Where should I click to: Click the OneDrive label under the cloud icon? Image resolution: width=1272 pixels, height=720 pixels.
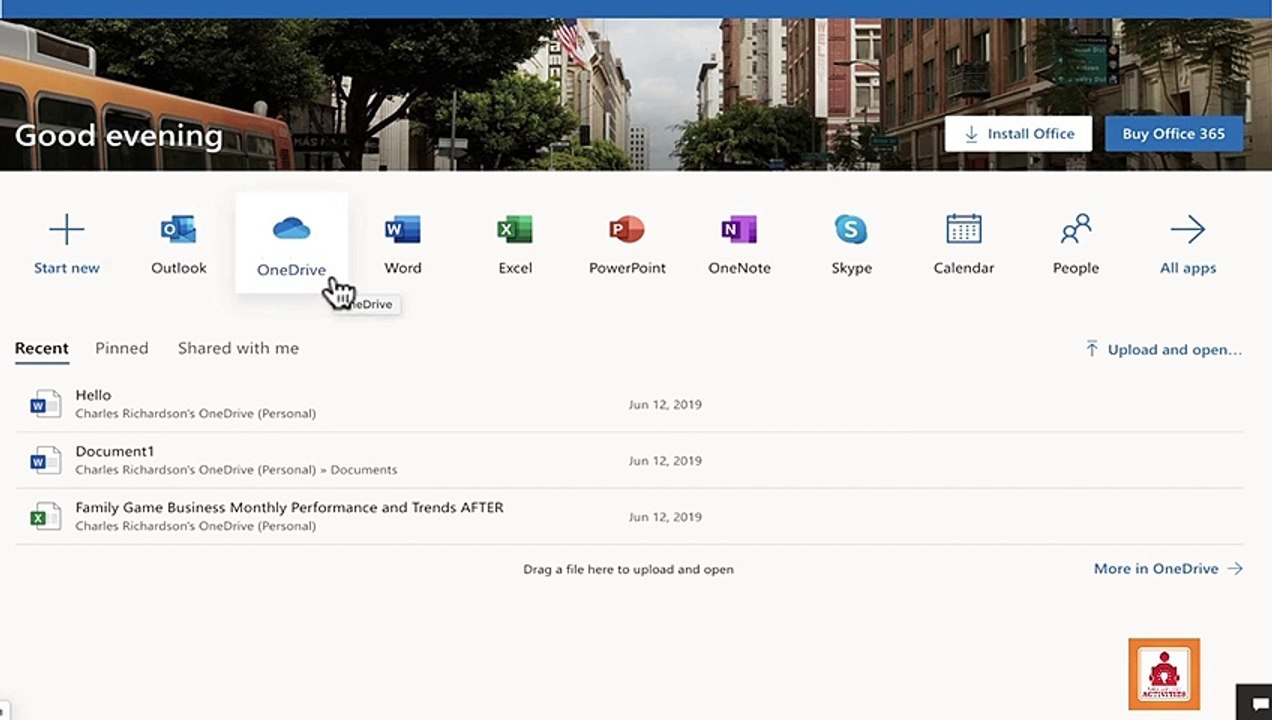tap(291, 269)
